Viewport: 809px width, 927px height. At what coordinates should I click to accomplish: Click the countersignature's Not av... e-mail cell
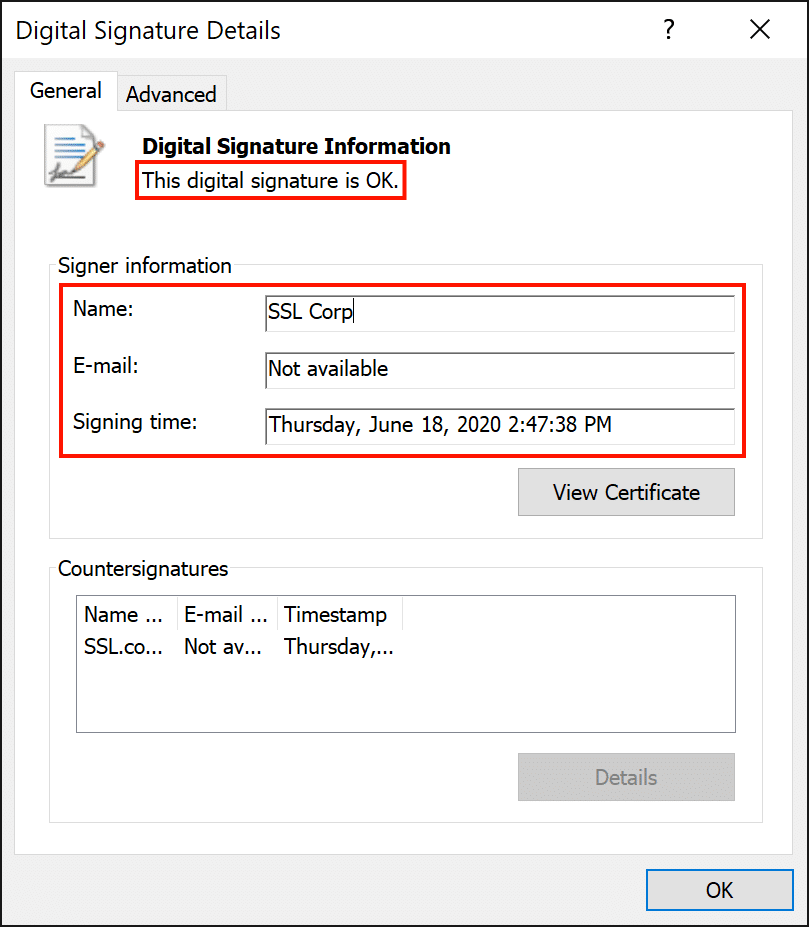[224, 647]
